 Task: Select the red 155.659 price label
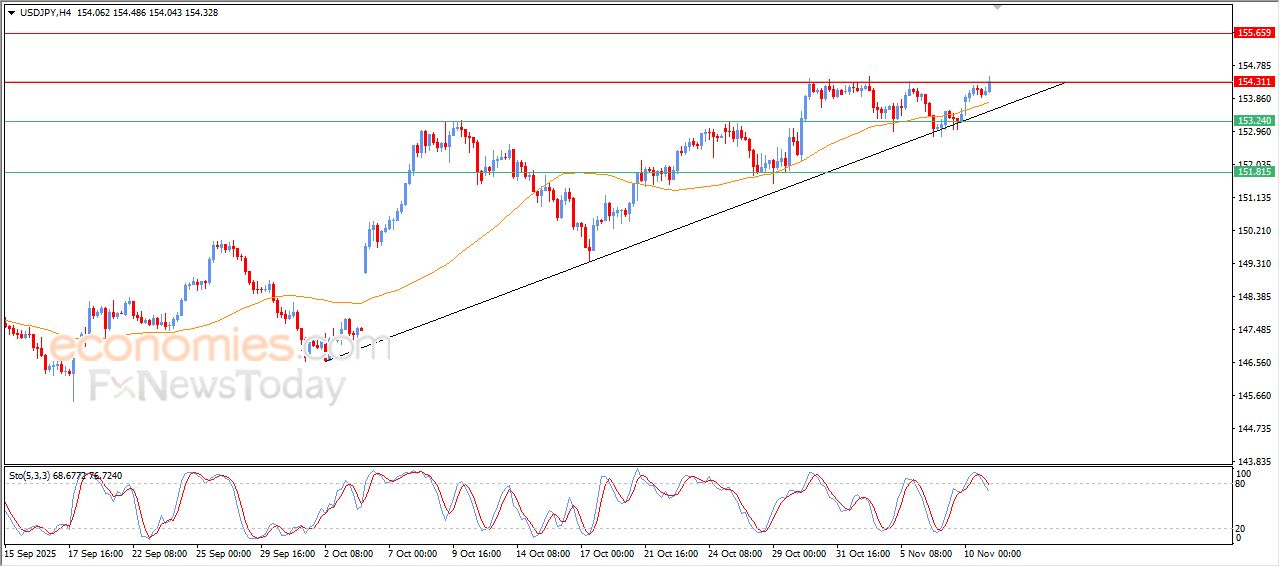pyautogui.click(x=1255, y=33)
